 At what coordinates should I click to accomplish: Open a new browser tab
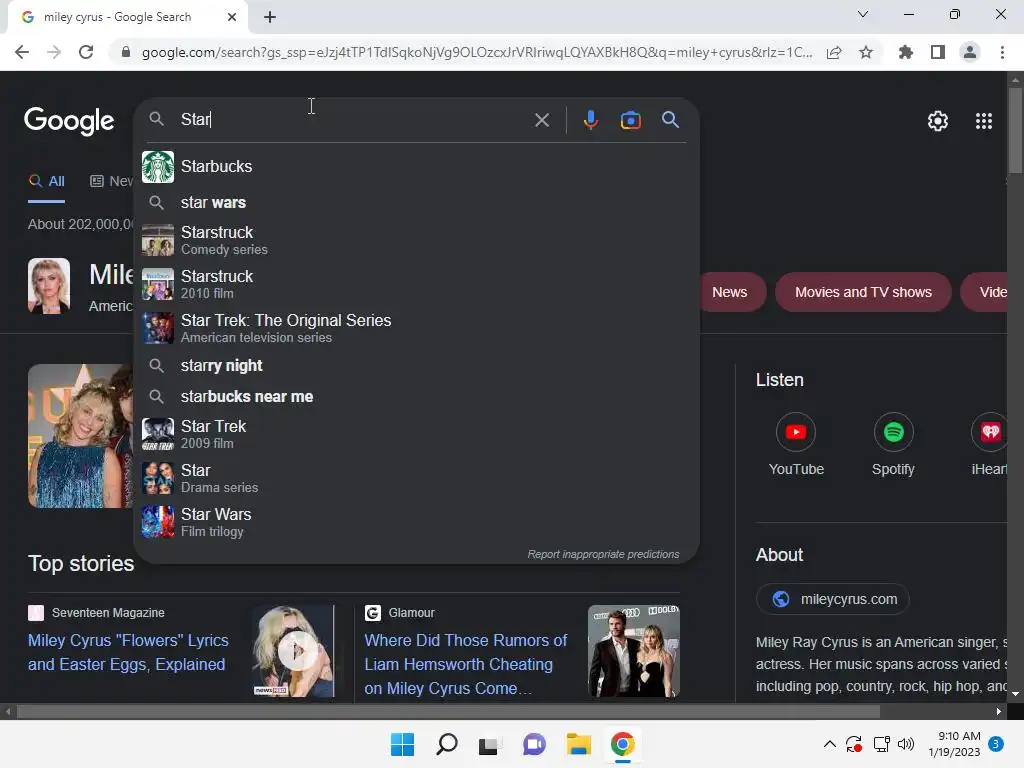[x=270, y=17]
